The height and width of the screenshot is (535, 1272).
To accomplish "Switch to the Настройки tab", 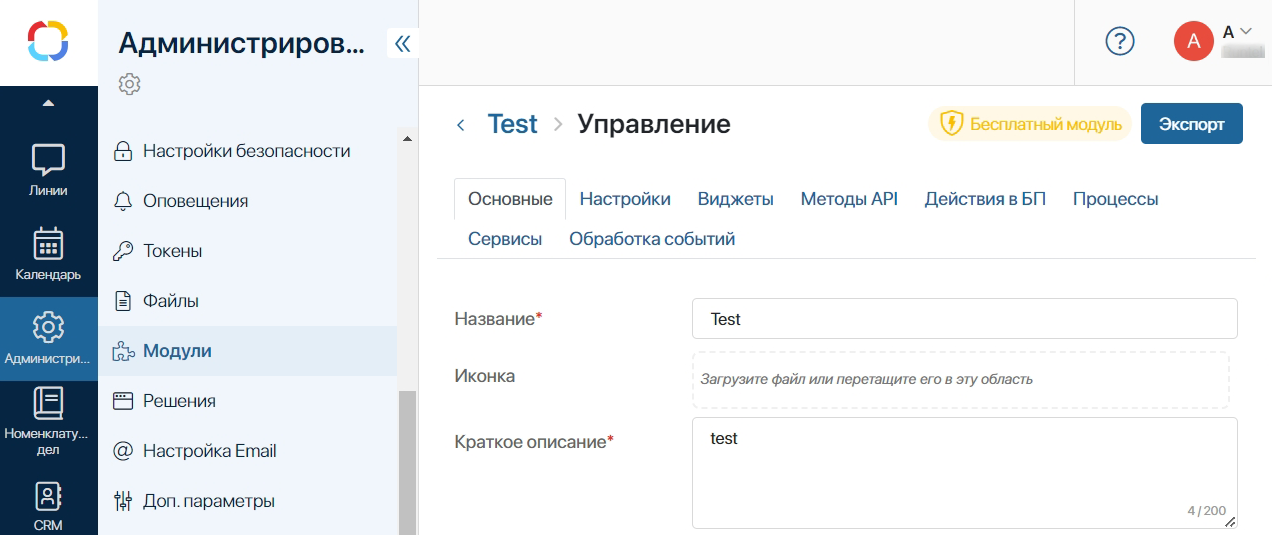I will click(625, 199).
